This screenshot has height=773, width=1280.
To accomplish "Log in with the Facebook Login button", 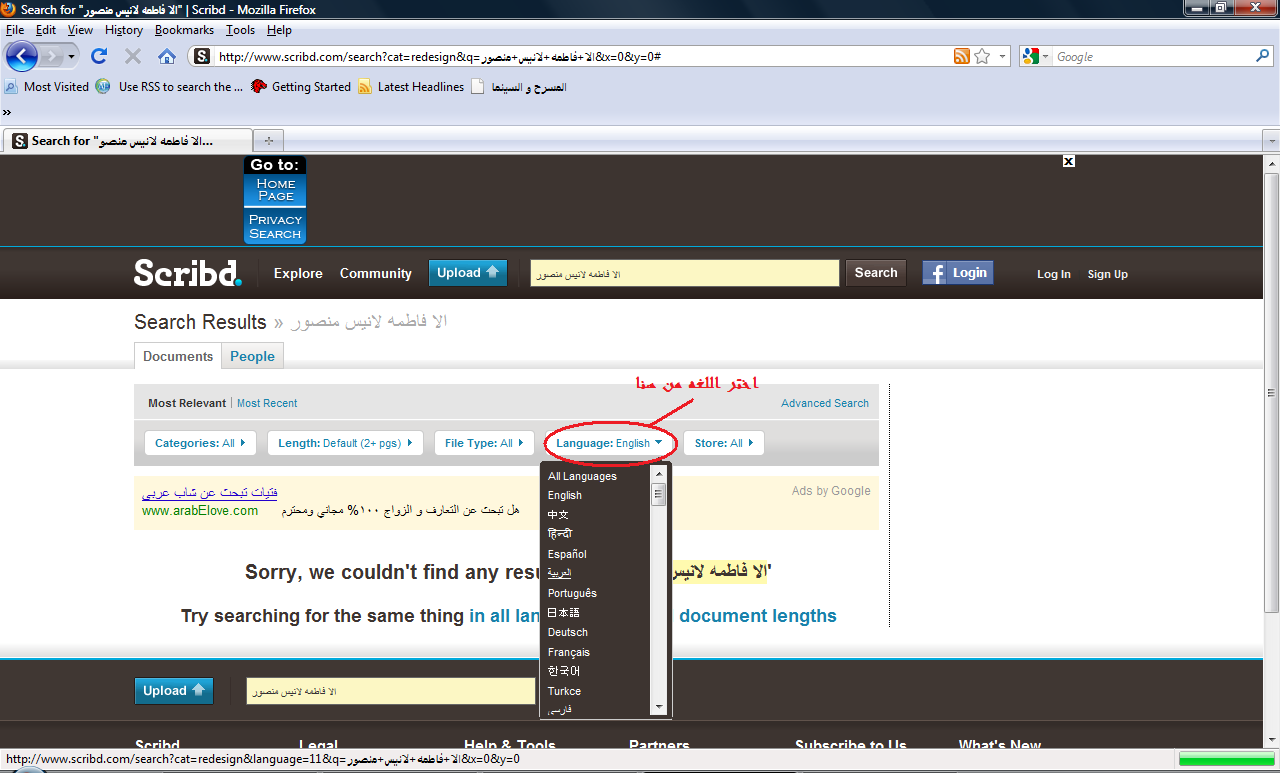I will click(958, 273).
